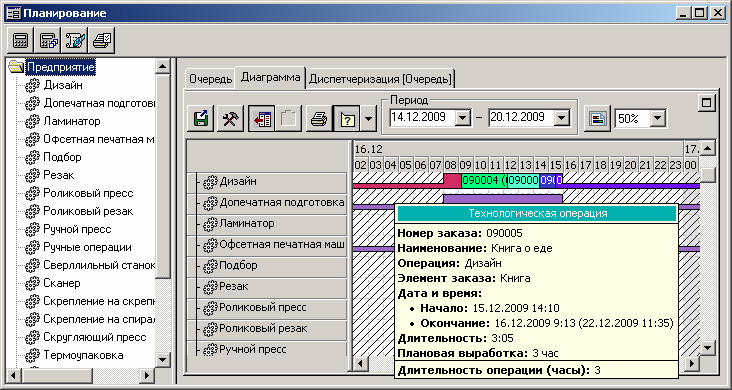This screenshot has width=732, height=390.
Task: Click the cyan 09000 bar in the Дизайн row
Action: click(523, 180)
